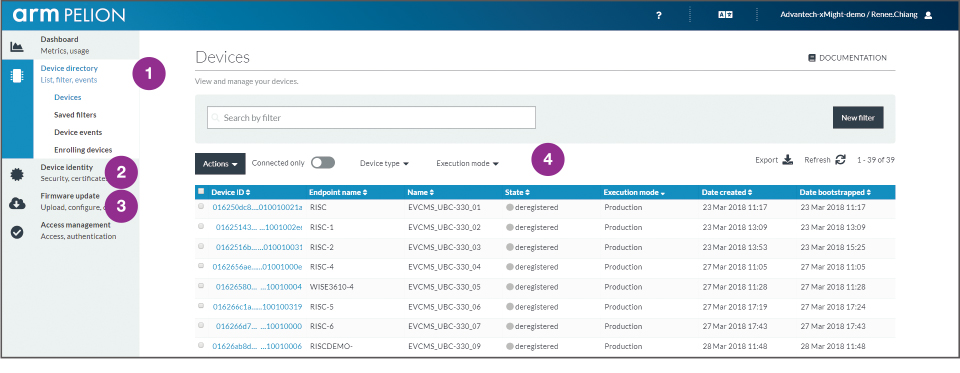Sort by State column arrows
Screen dimensions: 960x373
pos(528,192)
